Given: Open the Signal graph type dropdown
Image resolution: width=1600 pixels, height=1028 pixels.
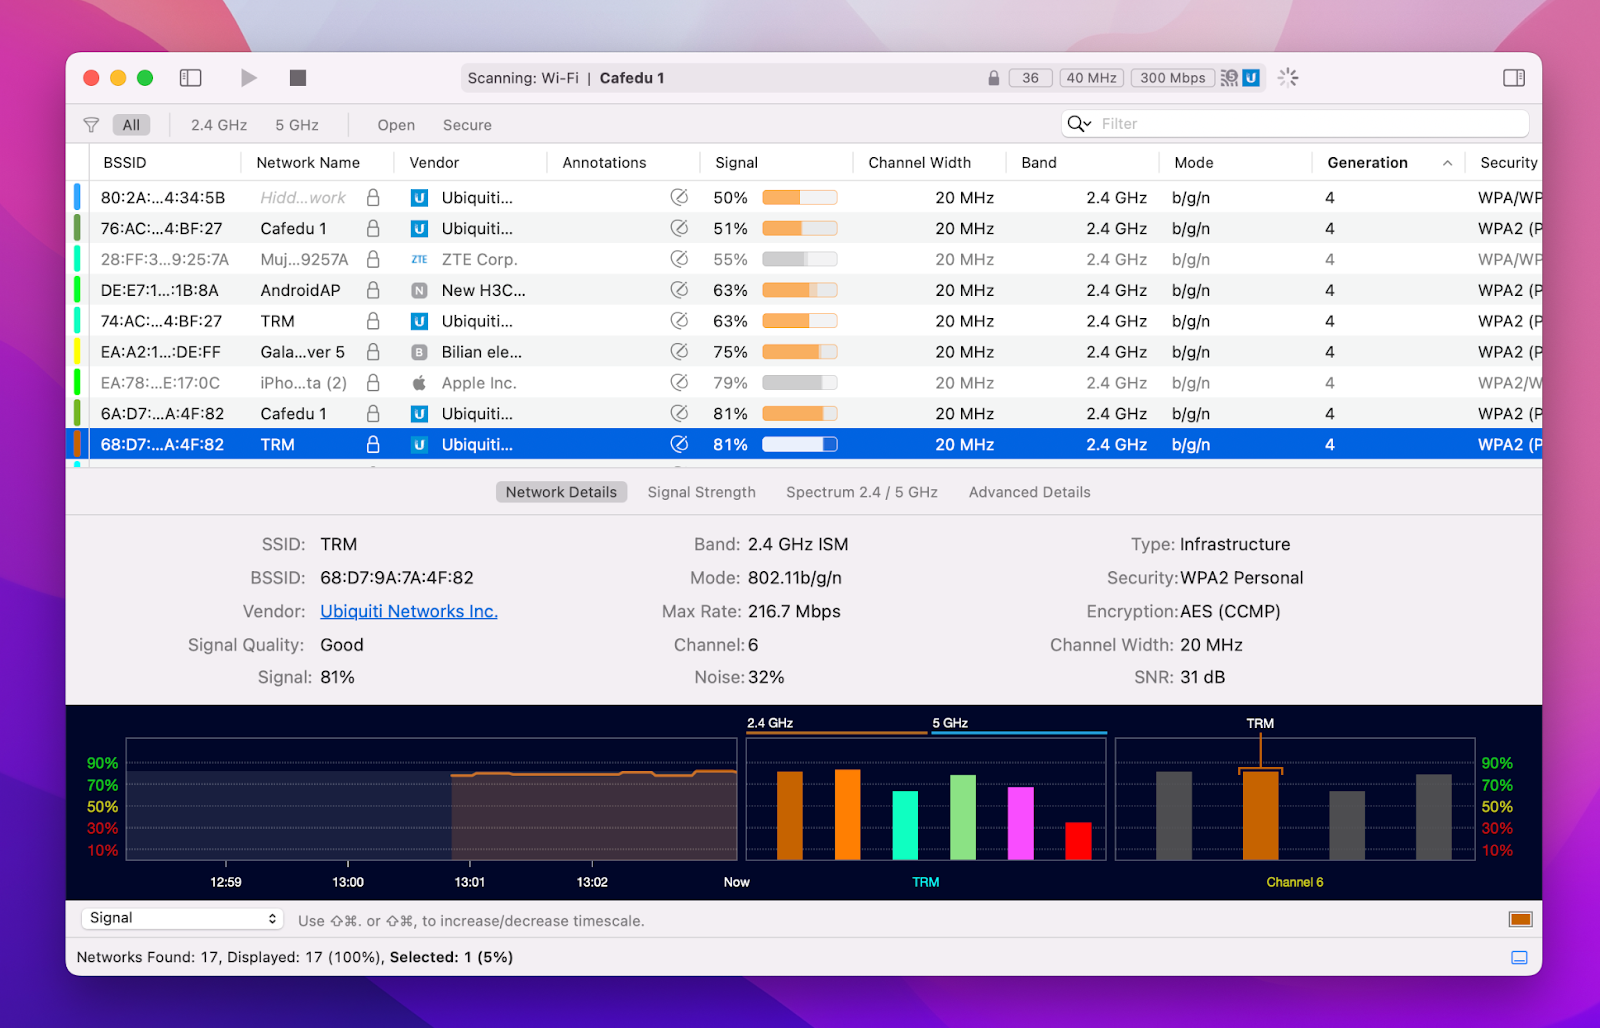Looking at the screenshot, I should point(183,918).
